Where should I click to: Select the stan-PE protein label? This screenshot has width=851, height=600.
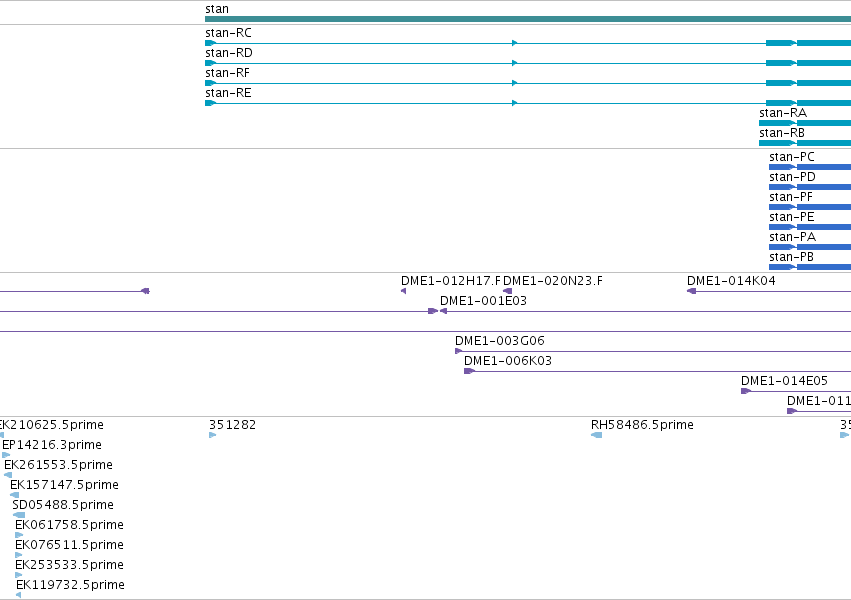click(x=792, y=217)
